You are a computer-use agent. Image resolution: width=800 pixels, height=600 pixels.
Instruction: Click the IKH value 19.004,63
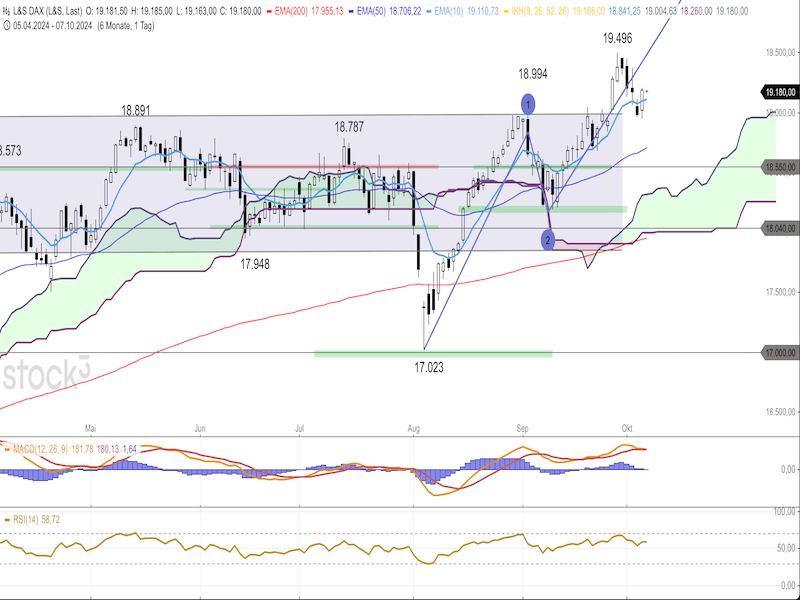coord(661,11)
